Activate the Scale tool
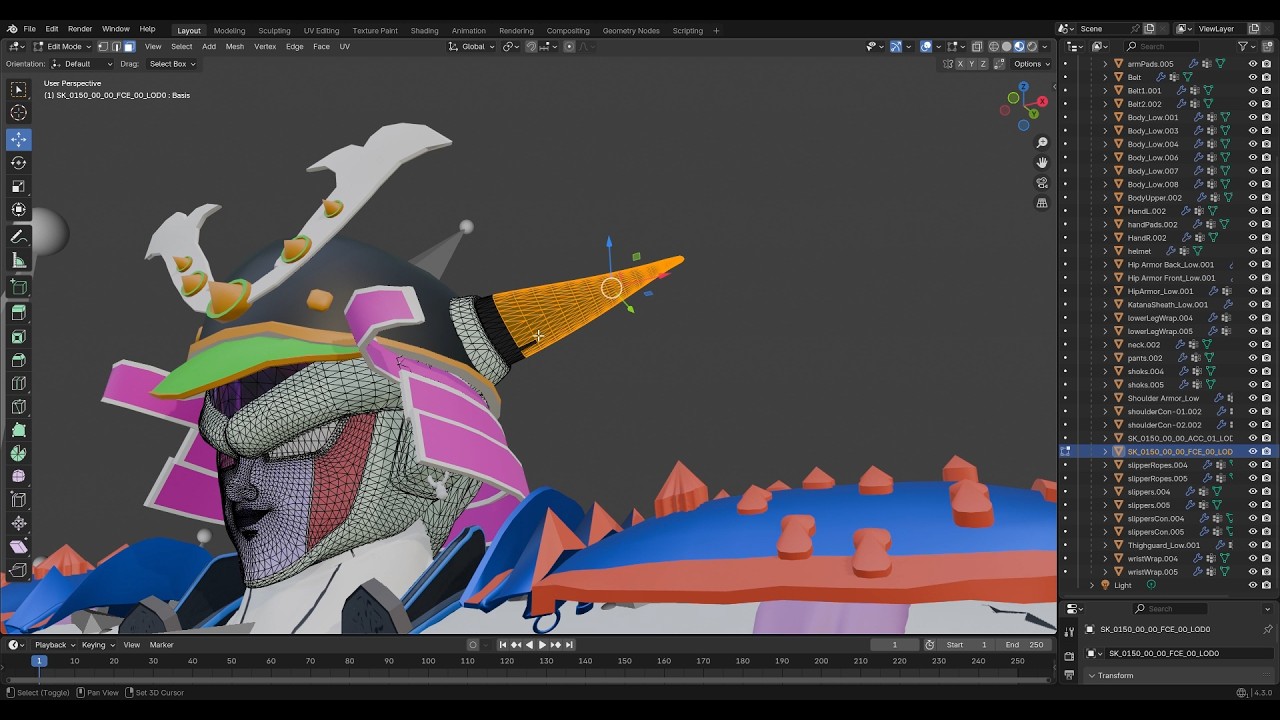Screen dimensions: 1280x720 (x=18, y=186)
